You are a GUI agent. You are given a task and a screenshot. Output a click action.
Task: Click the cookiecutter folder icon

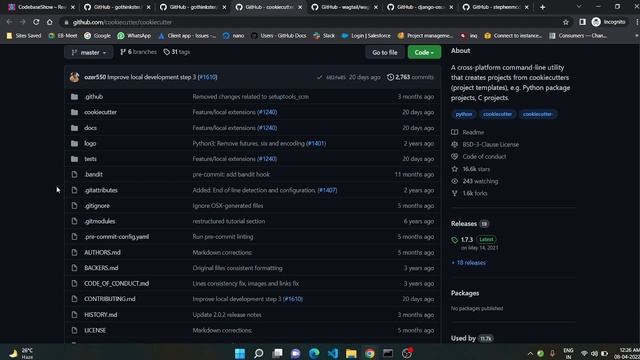point(74,112)
